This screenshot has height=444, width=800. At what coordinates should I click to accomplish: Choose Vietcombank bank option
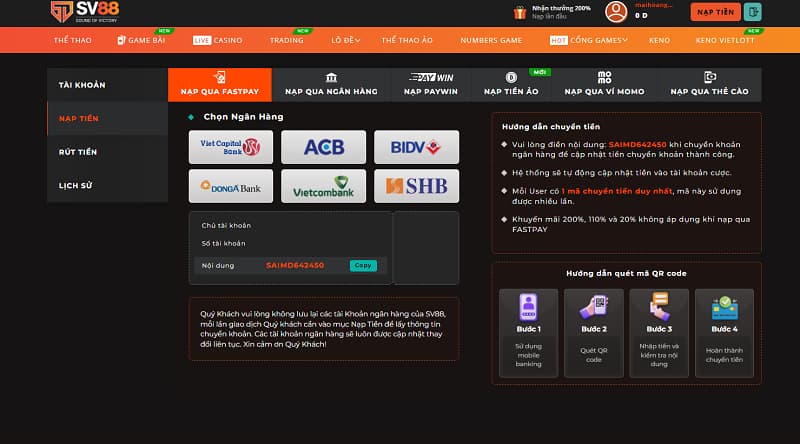pyautogui.click(x=323, y=186)
